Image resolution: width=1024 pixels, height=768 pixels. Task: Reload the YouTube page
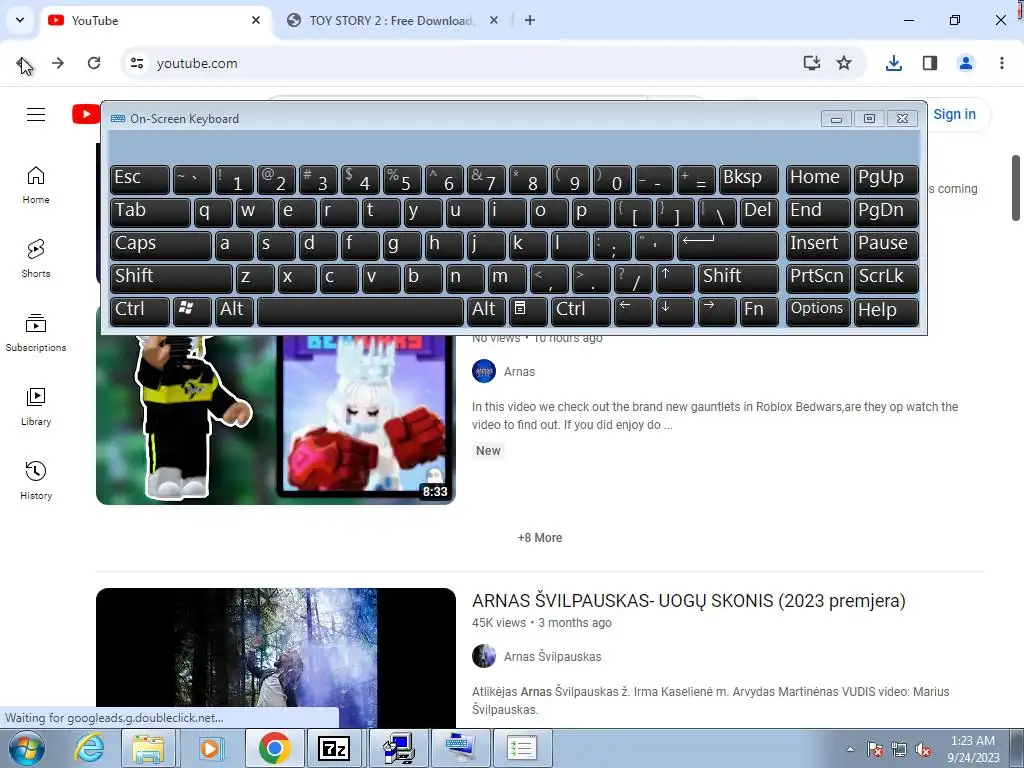click(94, 63)
